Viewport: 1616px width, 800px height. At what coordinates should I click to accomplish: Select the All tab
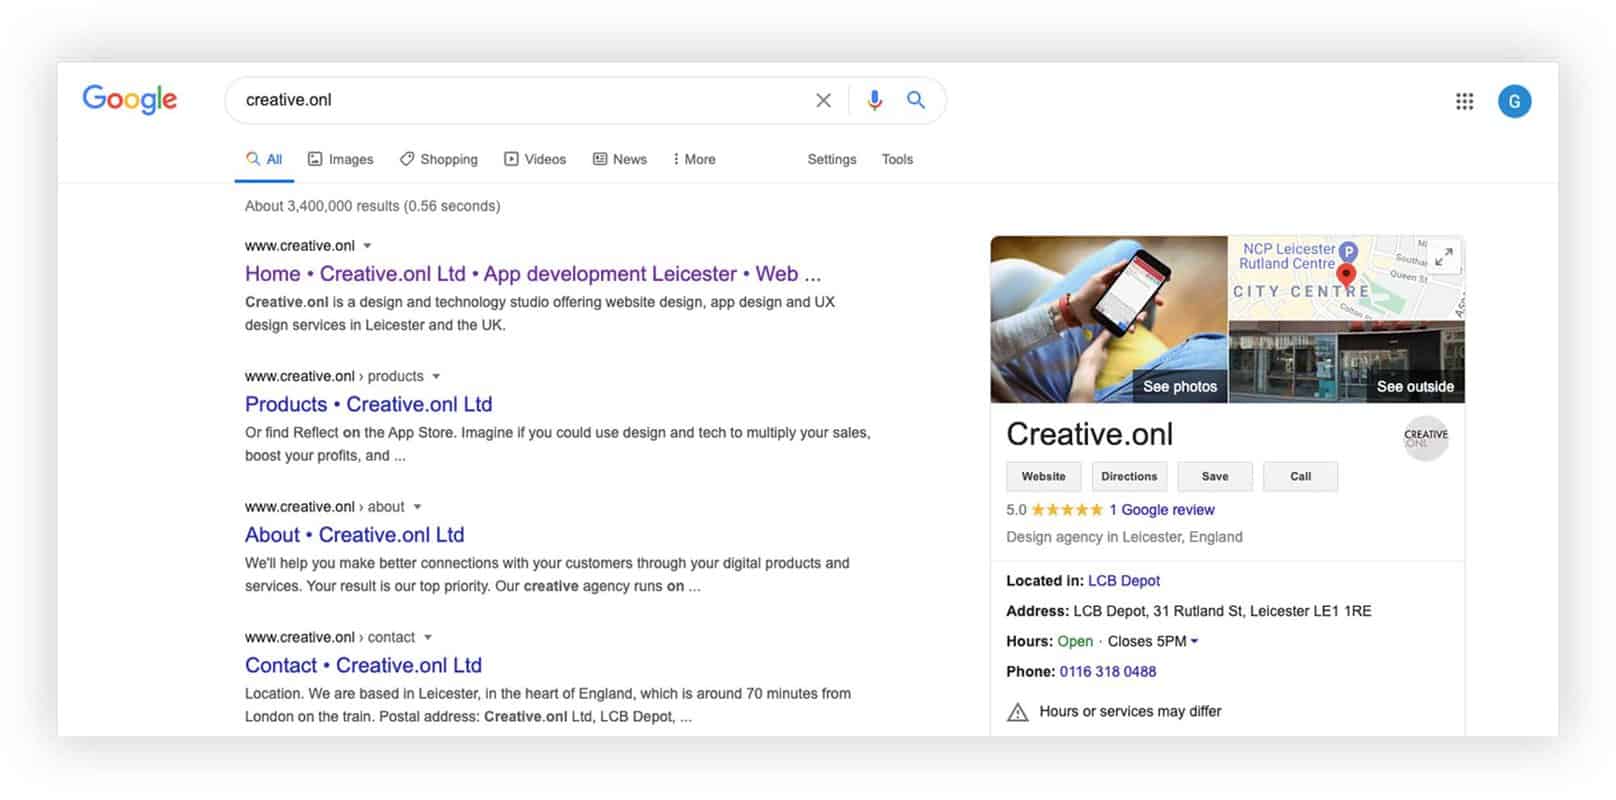pos(264,159)
